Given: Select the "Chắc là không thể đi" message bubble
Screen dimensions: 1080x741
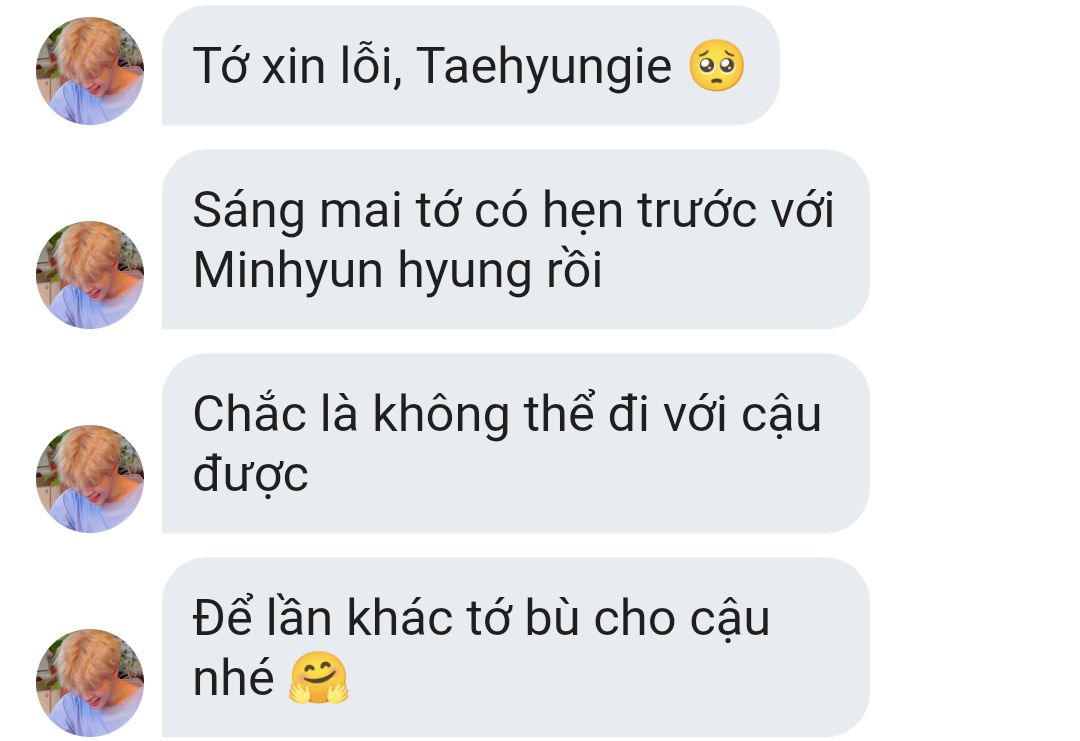Looking at the screenshot, I should 515,443.
